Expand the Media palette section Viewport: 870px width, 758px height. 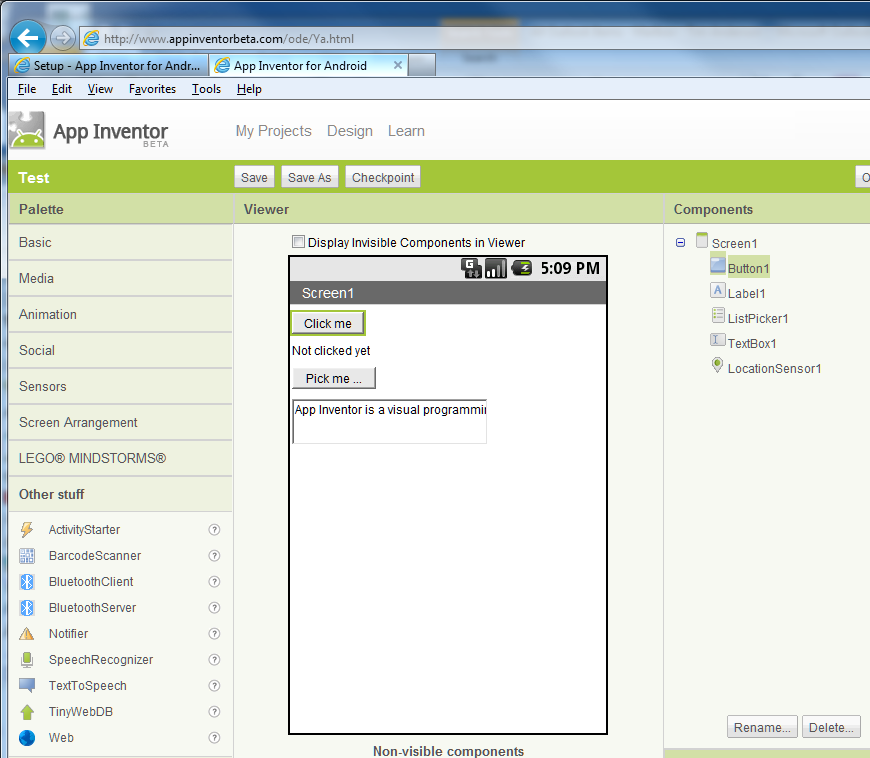pyautogui.click(x=120, y=279)
